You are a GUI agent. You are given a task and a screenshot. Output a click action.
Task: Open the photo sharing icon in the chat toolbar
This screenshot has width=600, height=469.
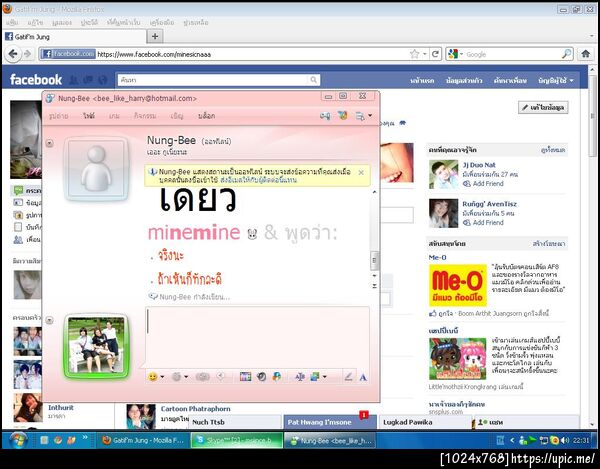[x=245, y=377]
